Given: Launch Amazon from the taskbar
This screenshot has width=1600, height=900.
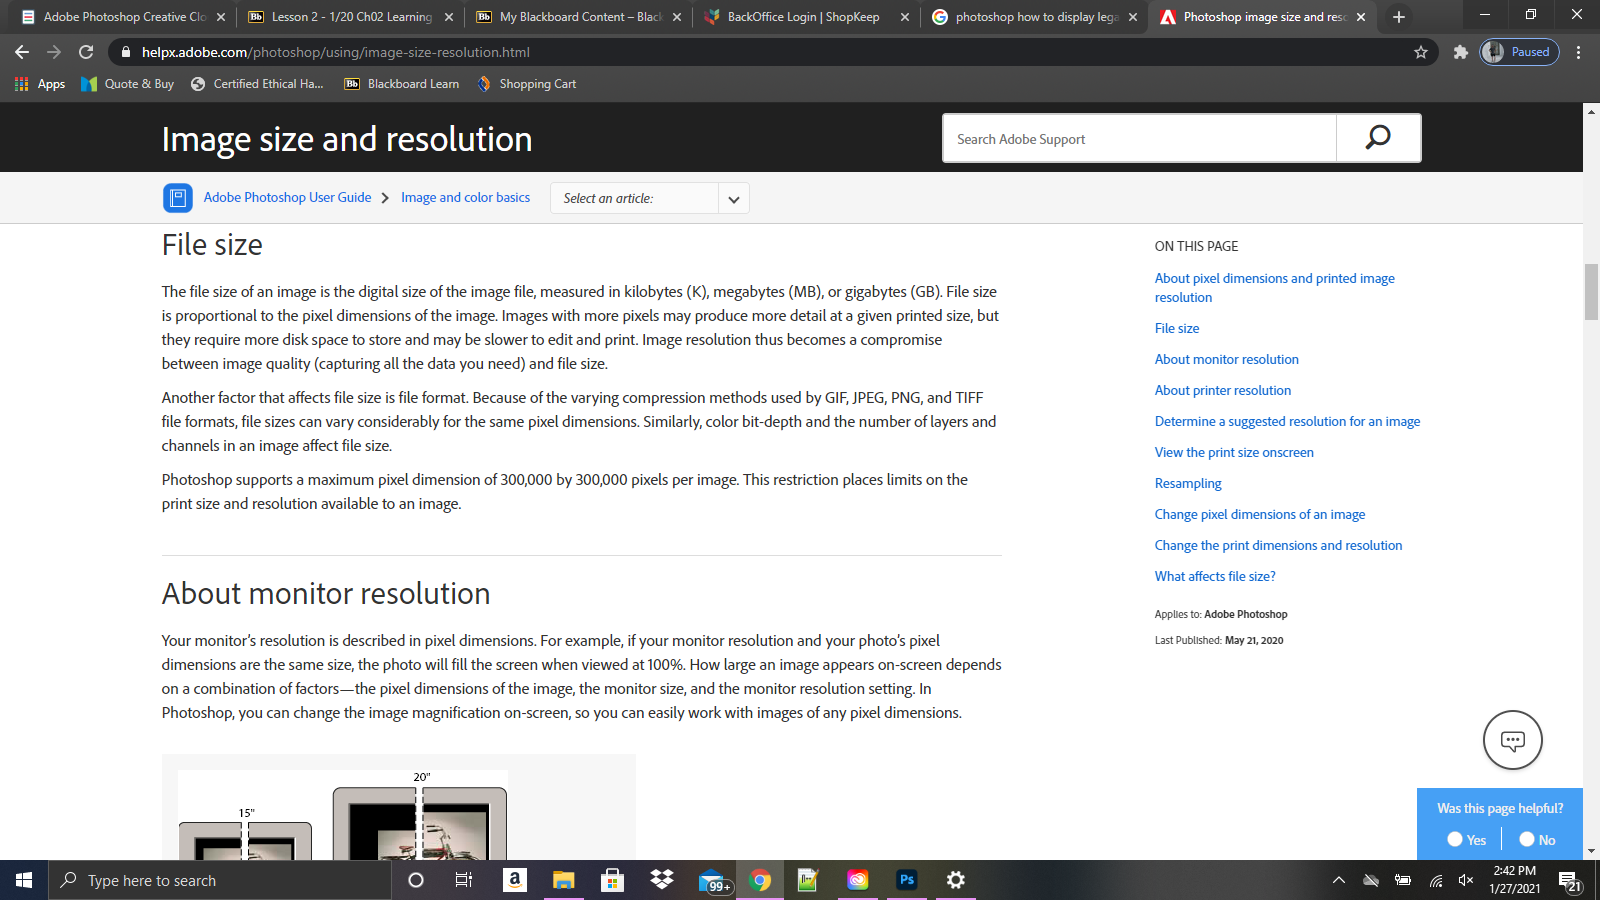Looking at the screenshot, I should coord(514,880).
